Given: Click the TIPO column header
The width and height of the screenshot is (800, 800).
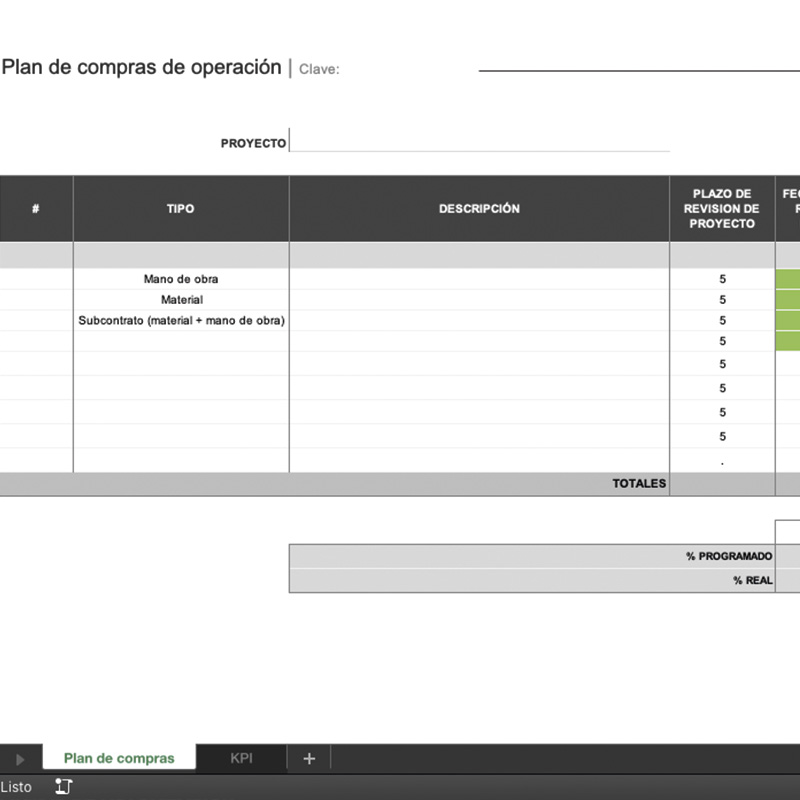Looking at the screenshot, I should click(181, 209).
